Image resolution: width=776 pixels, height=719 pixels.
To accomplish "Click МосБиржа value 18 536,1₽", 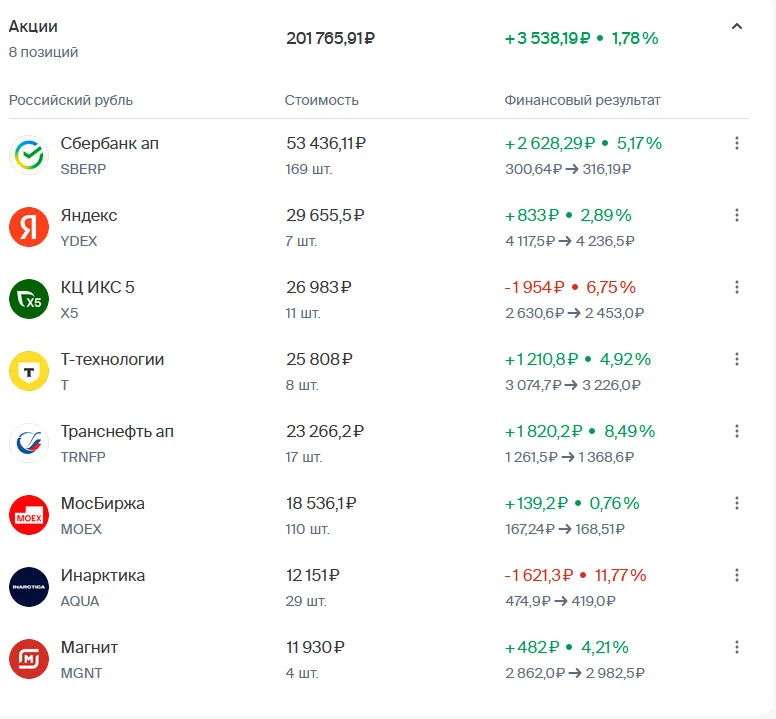I will point(321,503).
